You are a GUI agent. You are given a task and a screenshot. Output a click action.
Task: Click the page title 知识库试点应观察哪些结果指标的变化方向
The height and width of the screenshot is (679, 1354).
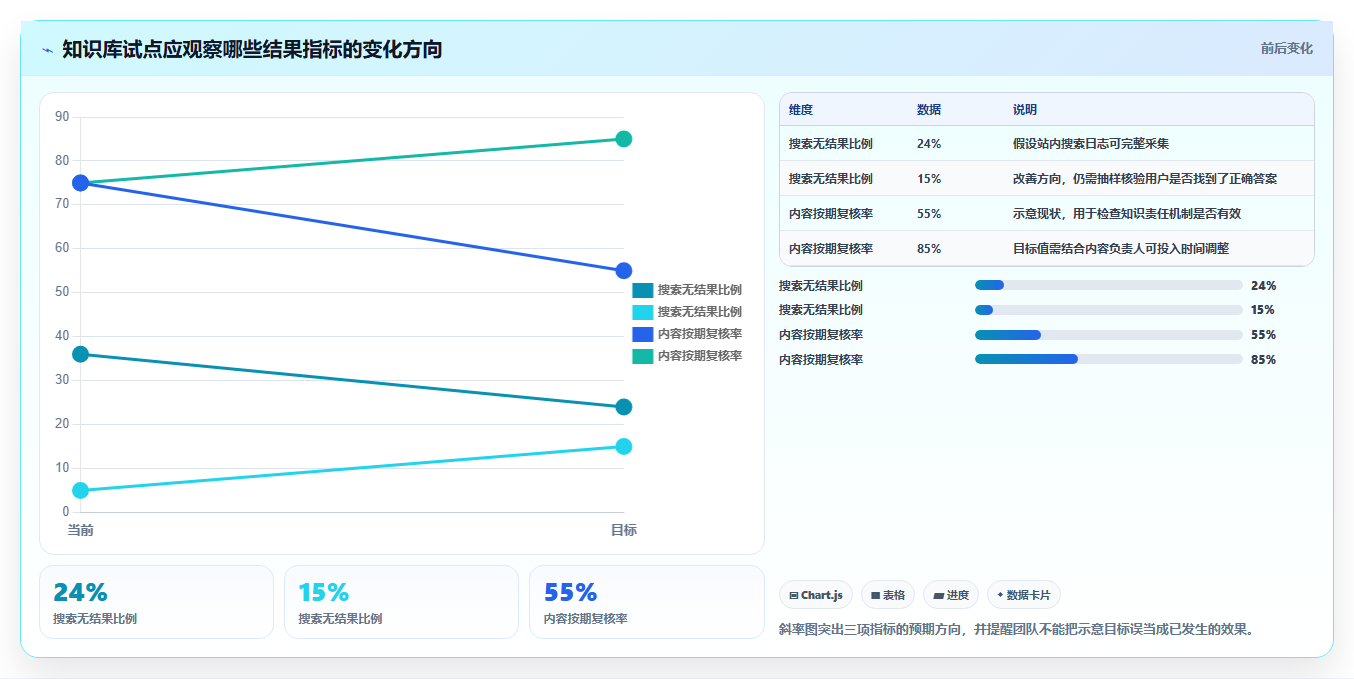(252, 49)
